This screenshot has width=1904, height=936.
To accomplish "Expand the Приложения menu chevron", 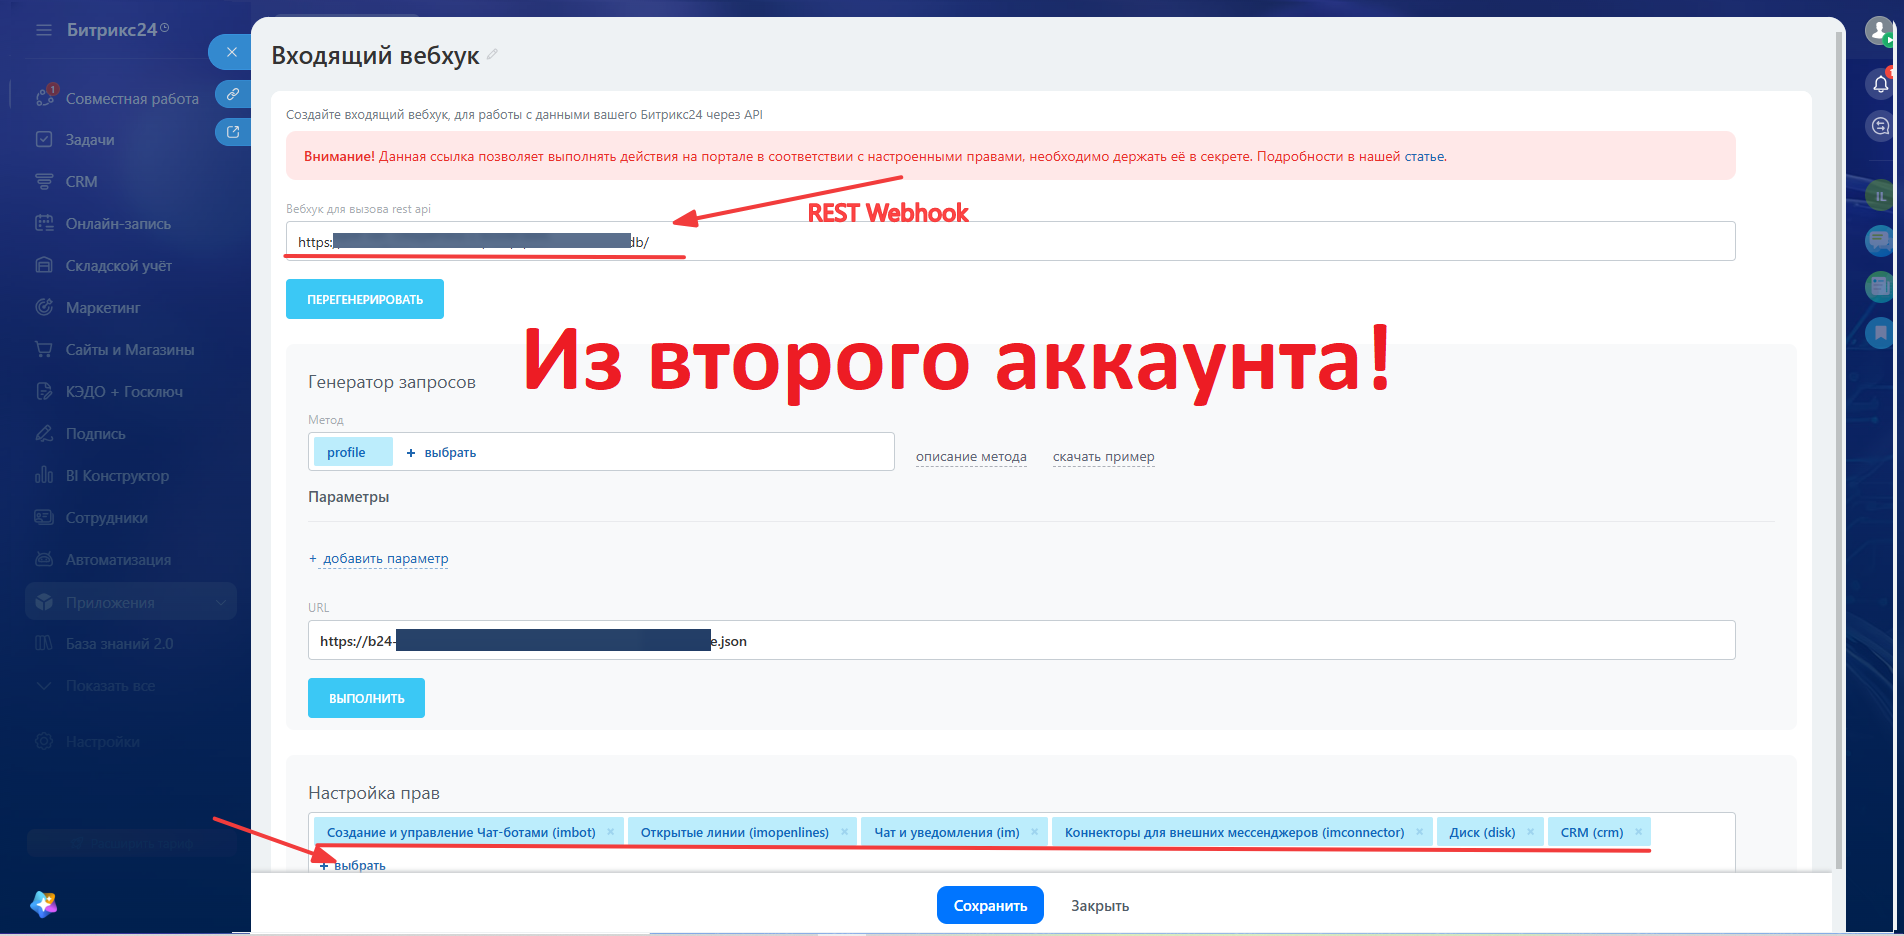I will pyautogui.click(x=221, y=602).
